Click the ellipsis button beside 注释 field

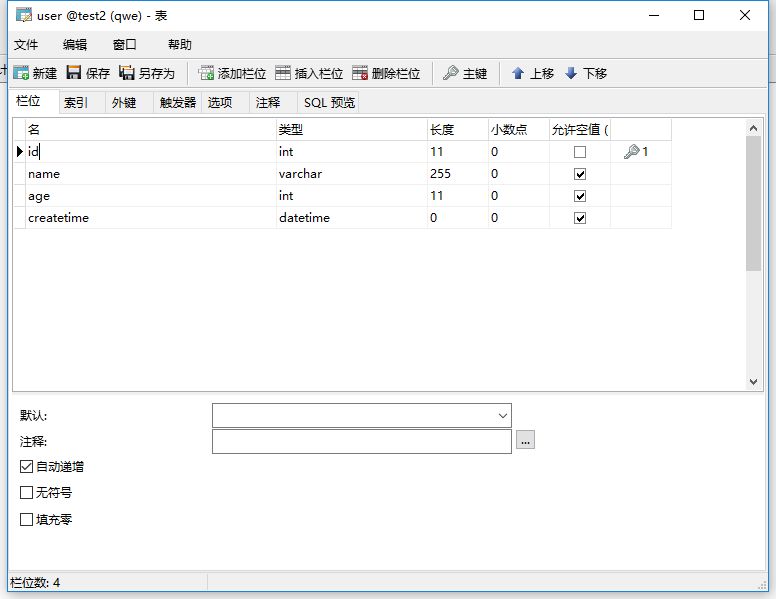pos(525,440)
